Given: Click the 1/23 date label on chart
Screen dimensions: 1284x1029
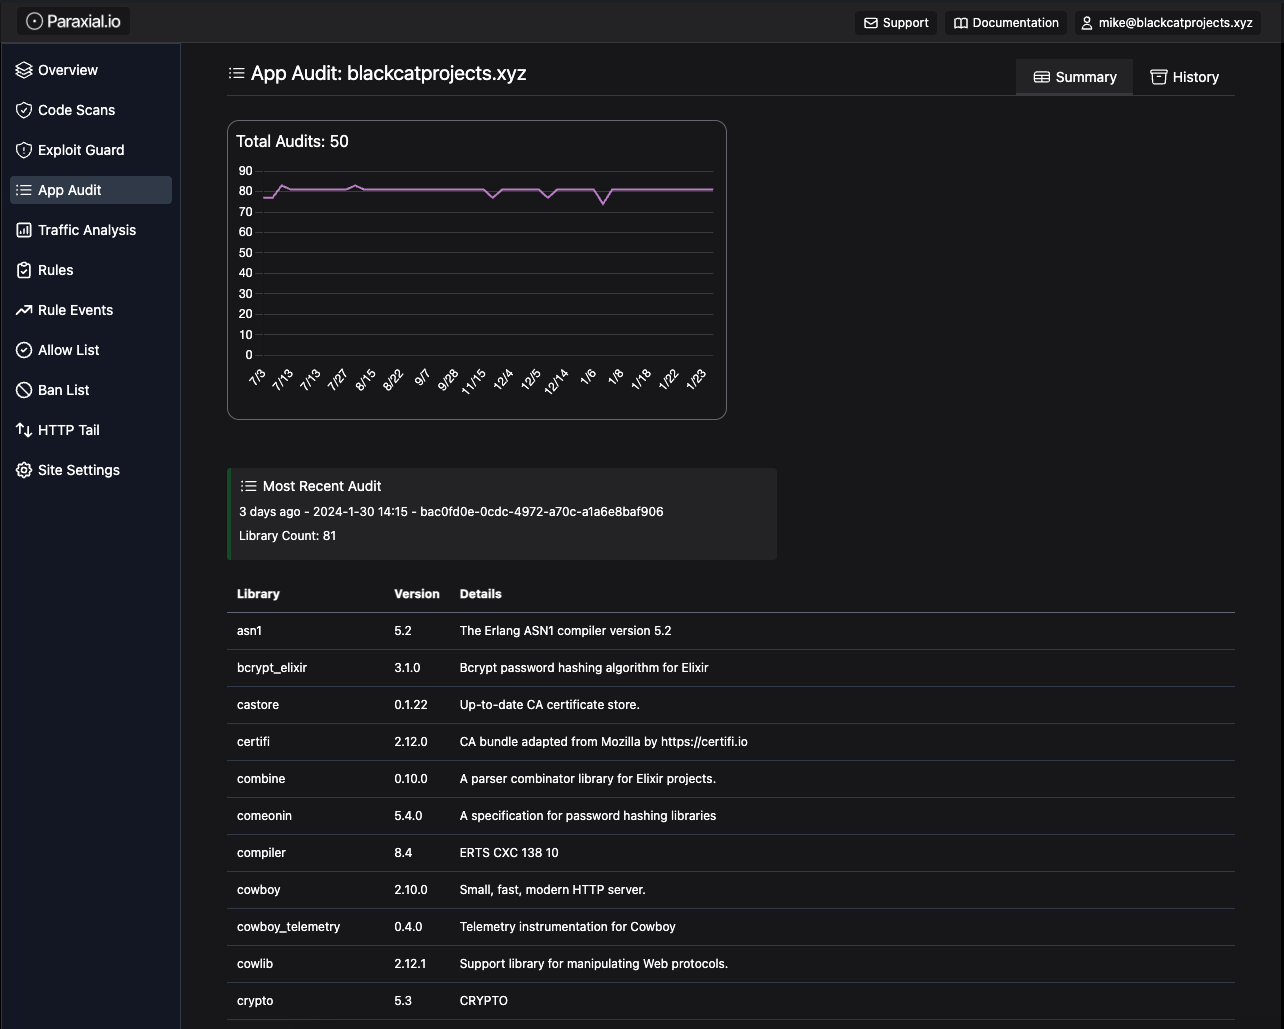Looking at the screenshot, I should pos(696,378).
